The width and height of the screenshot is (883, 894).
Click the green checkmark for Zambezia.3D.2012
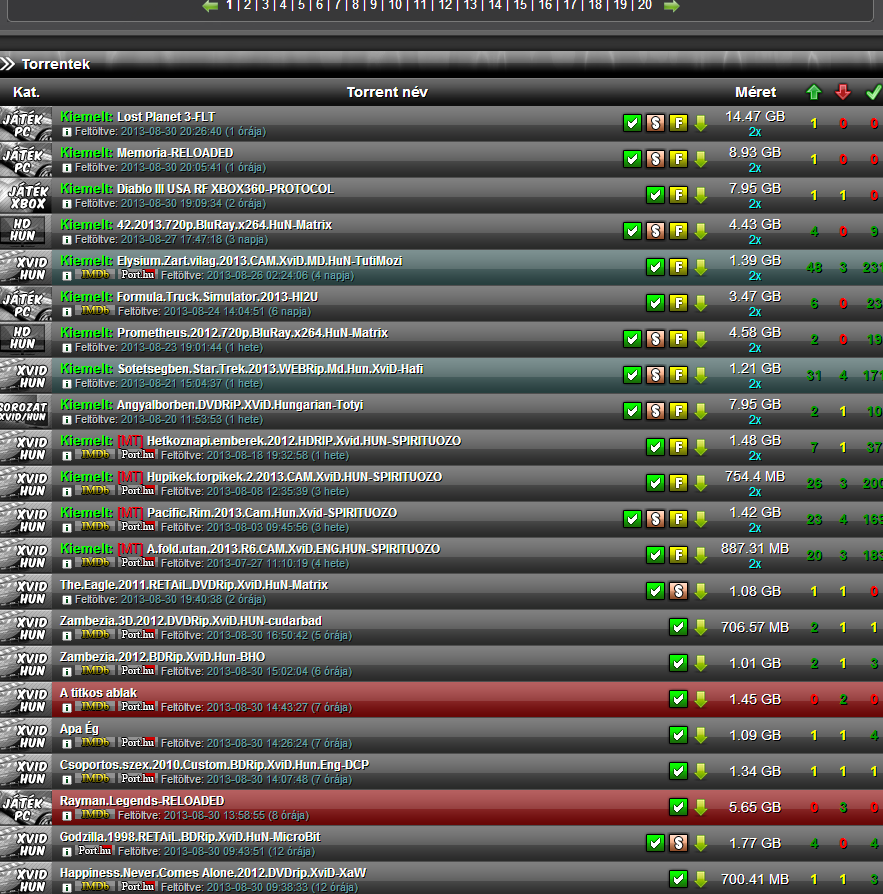(x=678, y=627)
